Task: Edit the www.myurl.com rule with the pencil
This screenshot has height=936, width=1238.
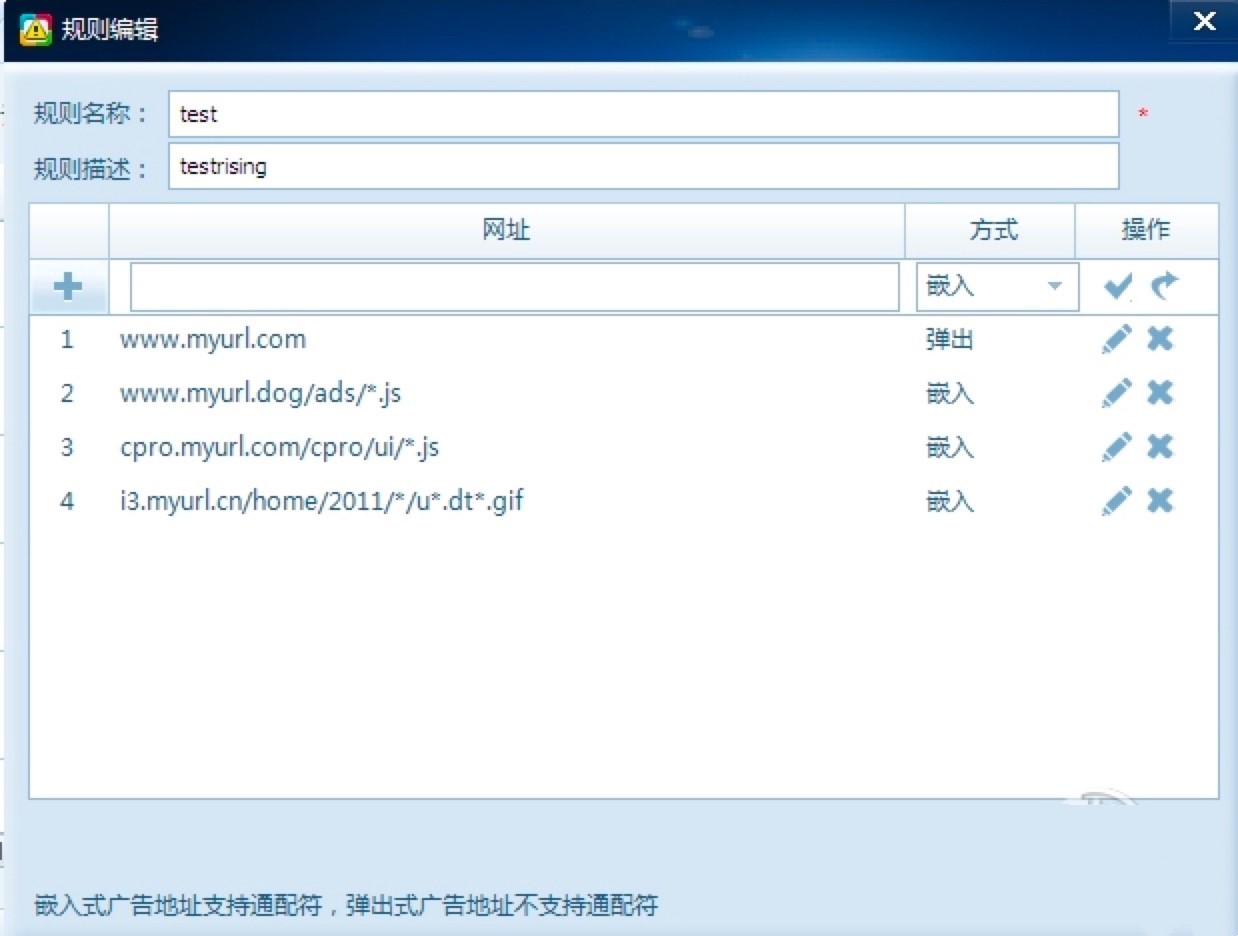Action: tap(1117, 339)
